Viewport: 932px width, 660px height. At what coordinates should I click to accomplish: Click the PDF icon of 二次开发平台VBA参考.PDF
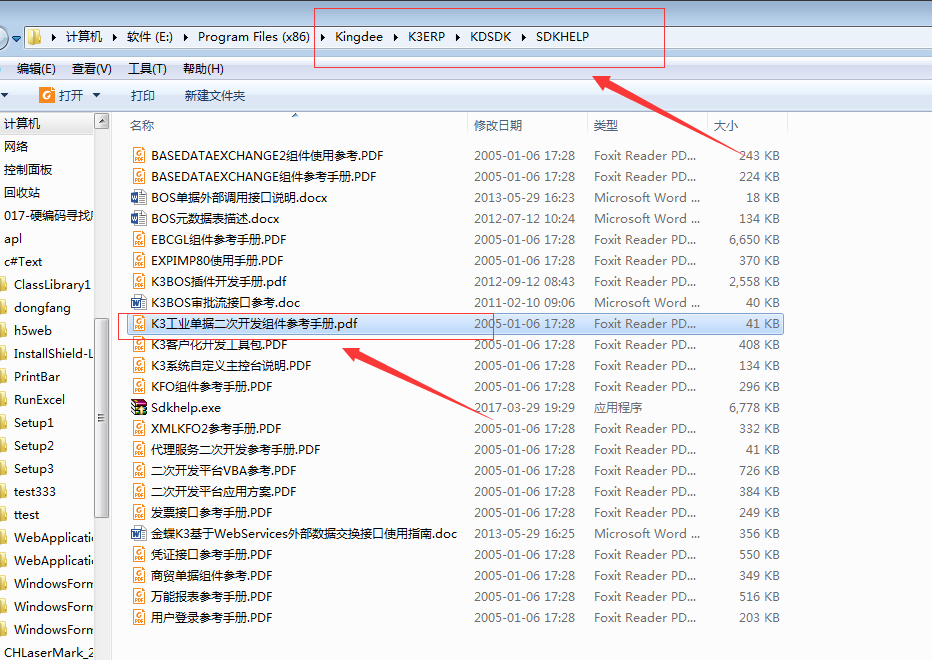pos(138,470)
